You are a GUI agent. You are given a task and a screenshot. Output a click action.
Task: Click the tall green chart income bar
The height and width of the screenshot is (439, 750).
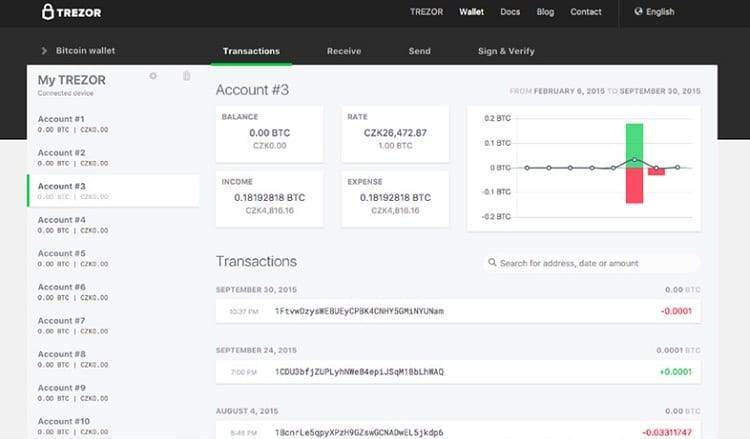pos(634,145)
